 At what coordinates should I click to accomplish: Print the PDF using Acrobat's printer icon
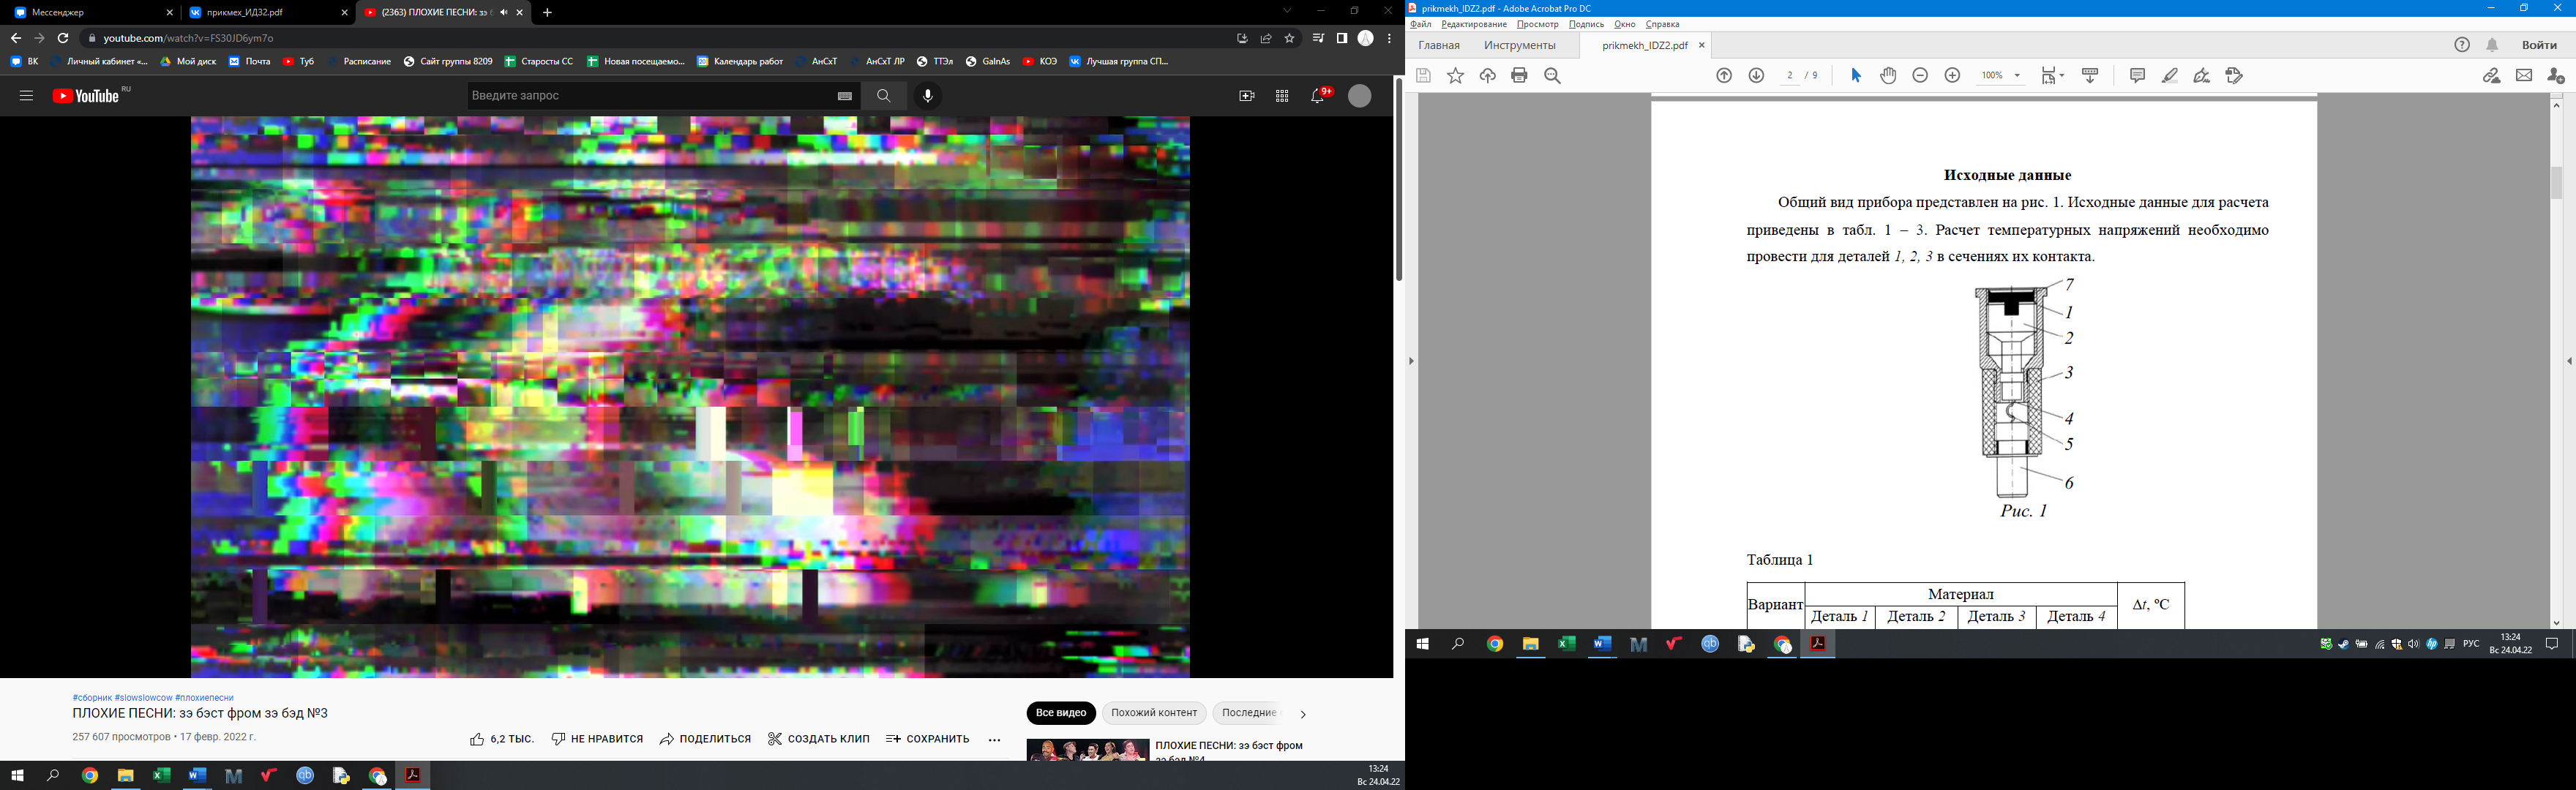click(1520, 76)
